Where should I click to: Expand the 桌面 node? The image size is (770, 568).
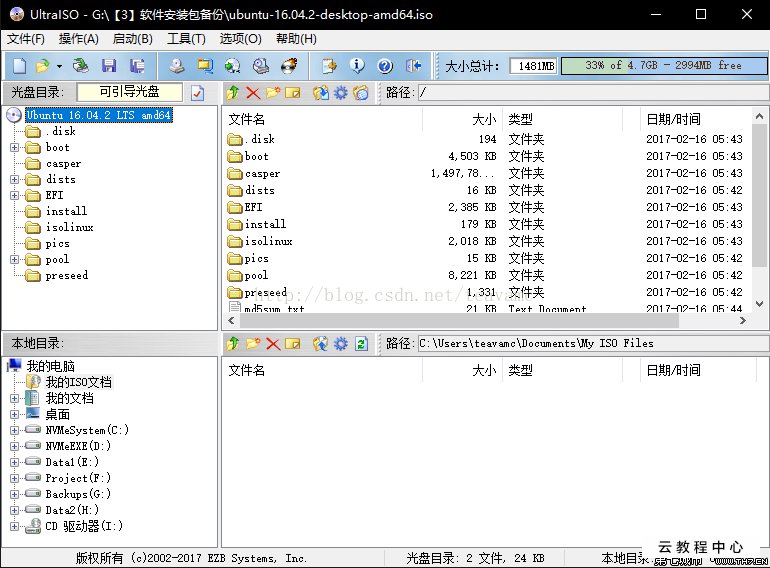pos(14,414)
